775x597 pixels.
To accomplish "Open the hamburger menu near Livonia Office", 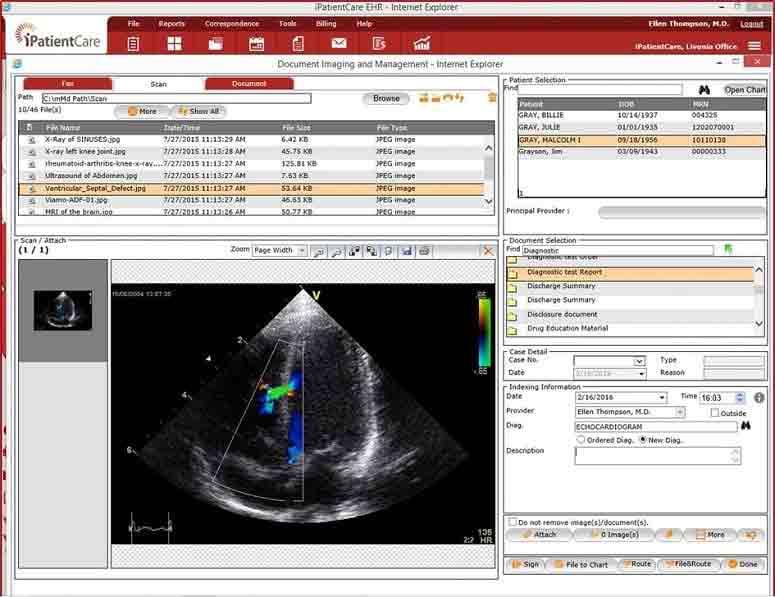I will (x=754, y=46).
